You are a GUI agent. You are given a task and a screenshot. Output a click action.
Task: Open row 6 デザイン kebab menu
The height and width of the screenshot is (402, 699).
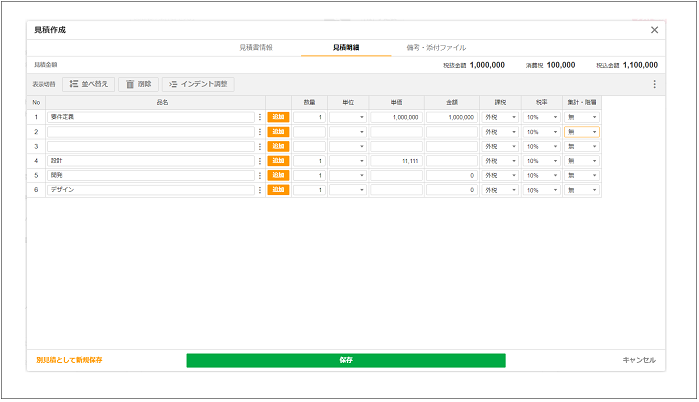260,189
